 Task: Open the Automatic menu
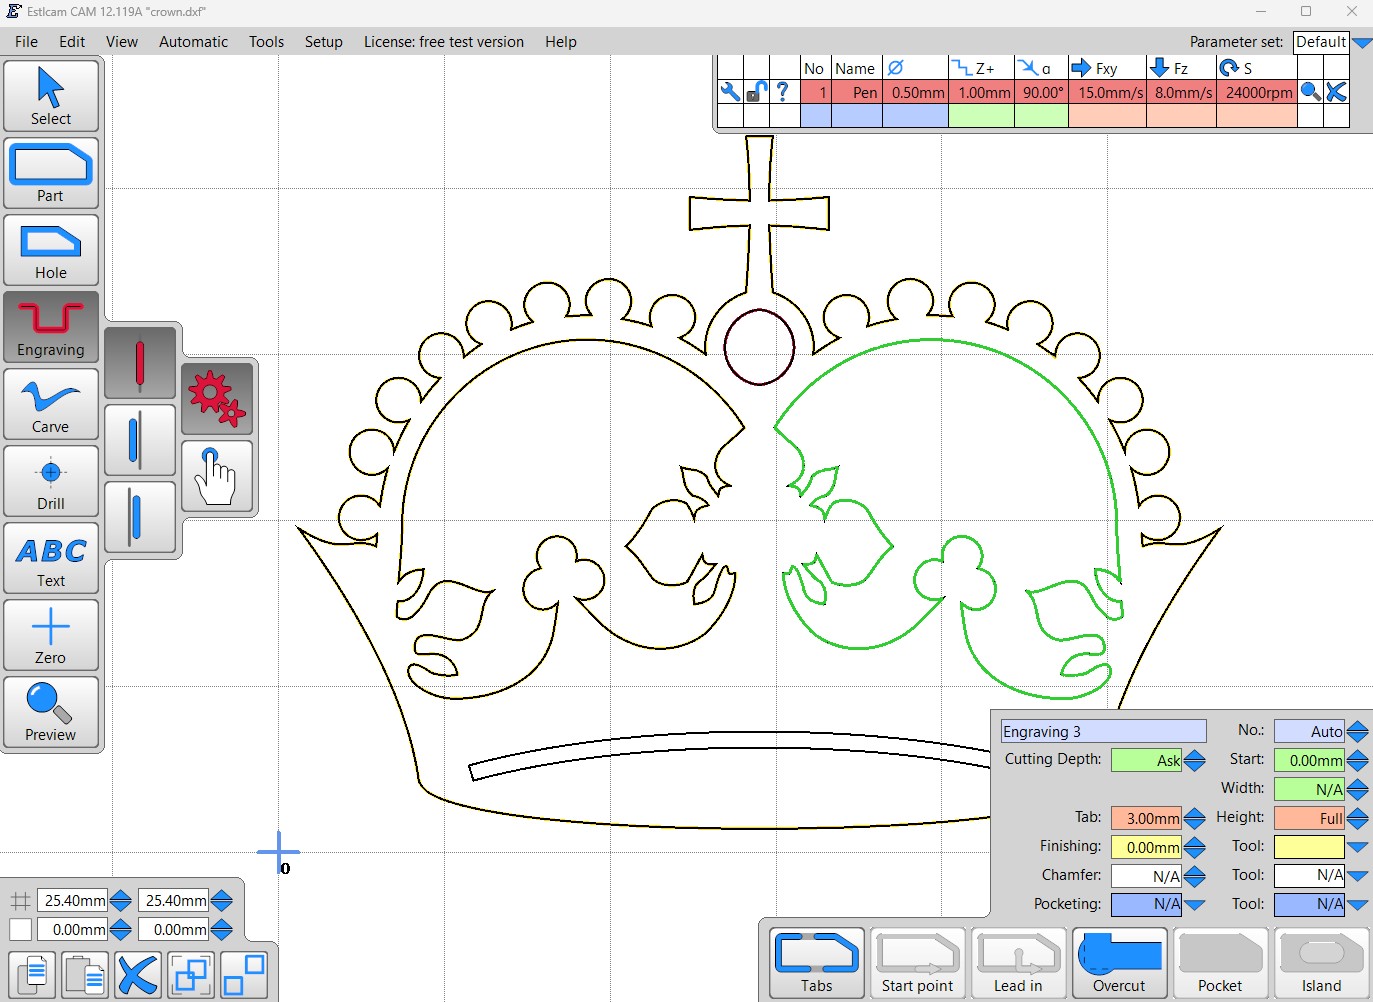(x=193, y=42)
